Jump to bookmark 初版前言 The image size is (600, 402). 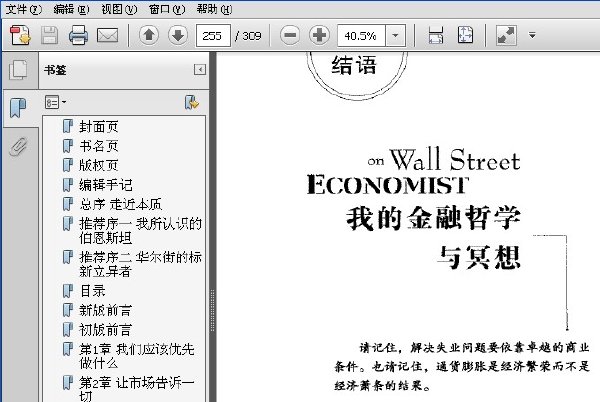click(106, 330)
